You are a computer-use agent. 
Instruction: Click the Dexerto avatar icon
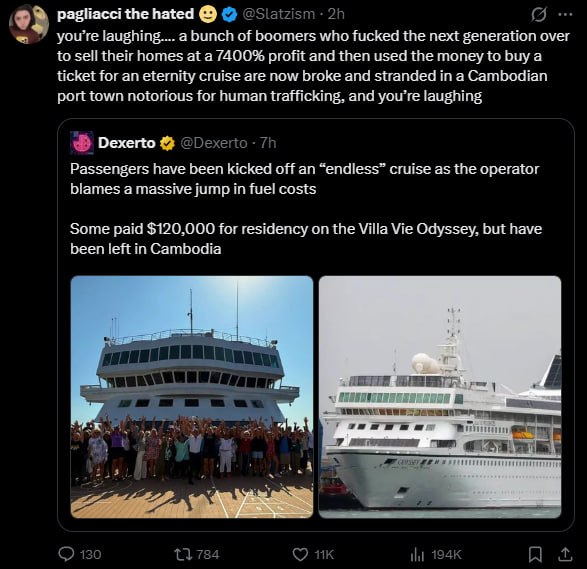pyautogui.click(x=82, y=143)
